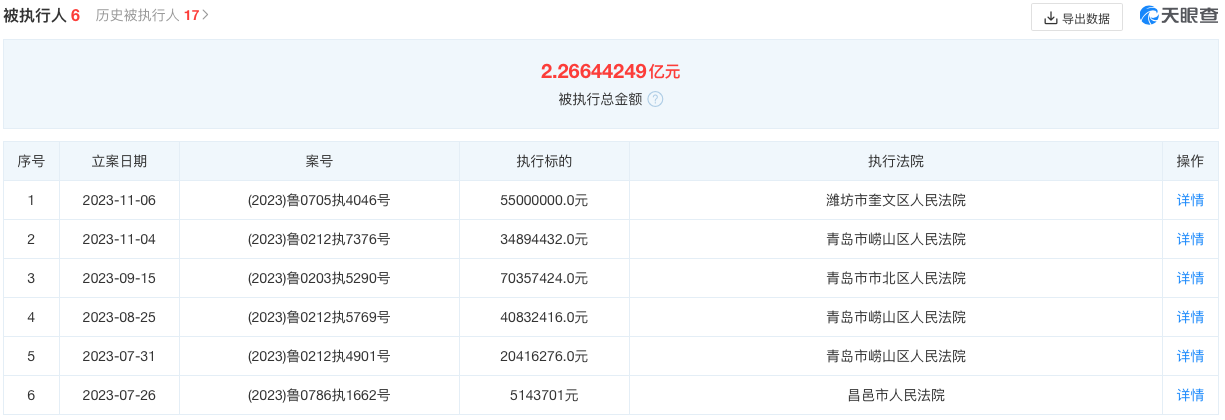Click the total amount 2.26644249亿元
Screen dimensions: 1225x420
click(610, 71)
